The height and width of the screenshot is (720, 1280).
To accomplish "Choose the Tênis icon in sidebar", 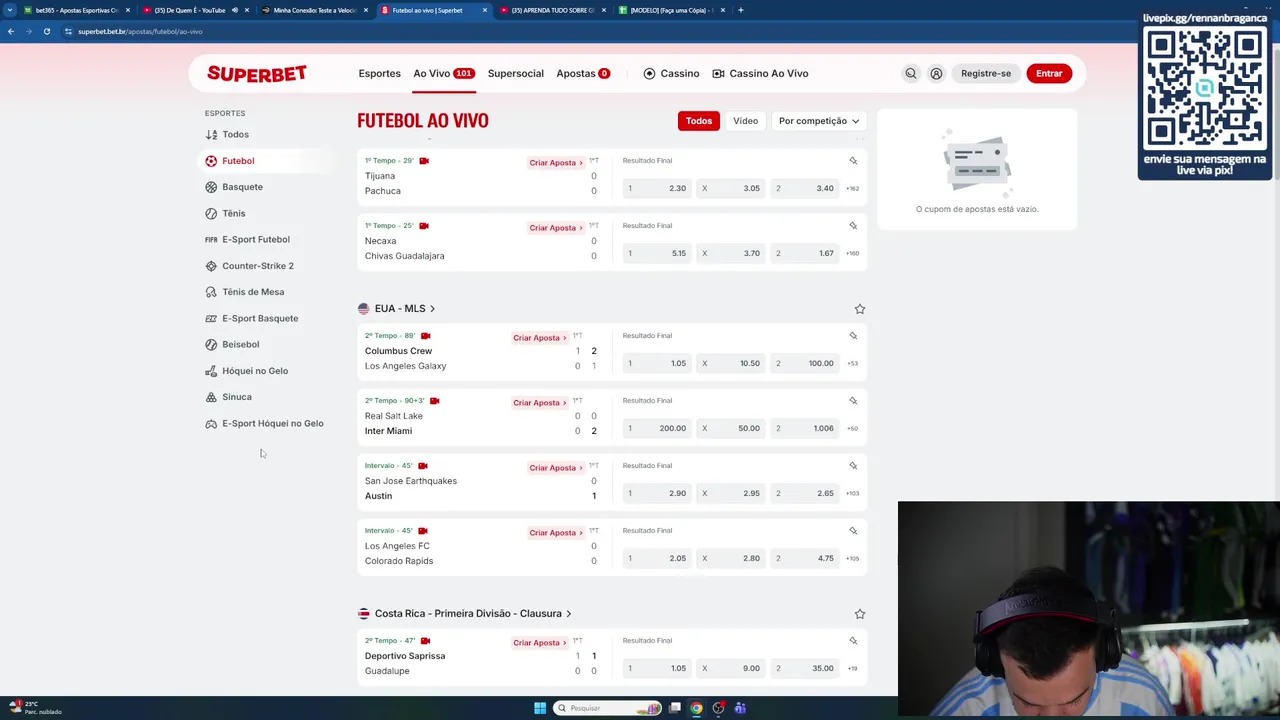I will [x=211, y=213].
